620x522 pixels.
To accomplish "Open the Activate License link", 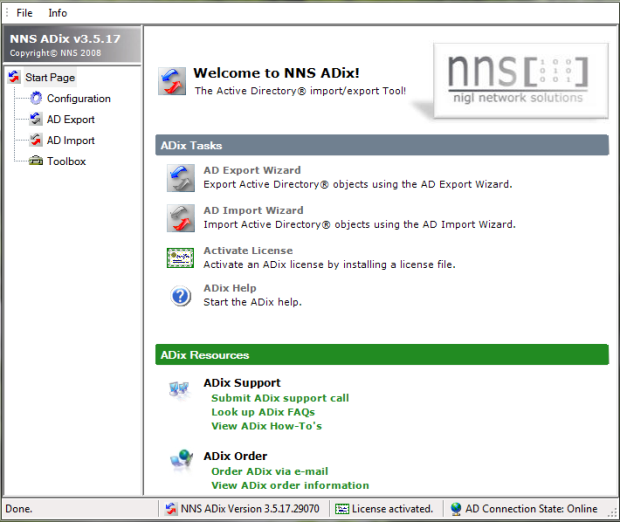I will pos(248,250).
